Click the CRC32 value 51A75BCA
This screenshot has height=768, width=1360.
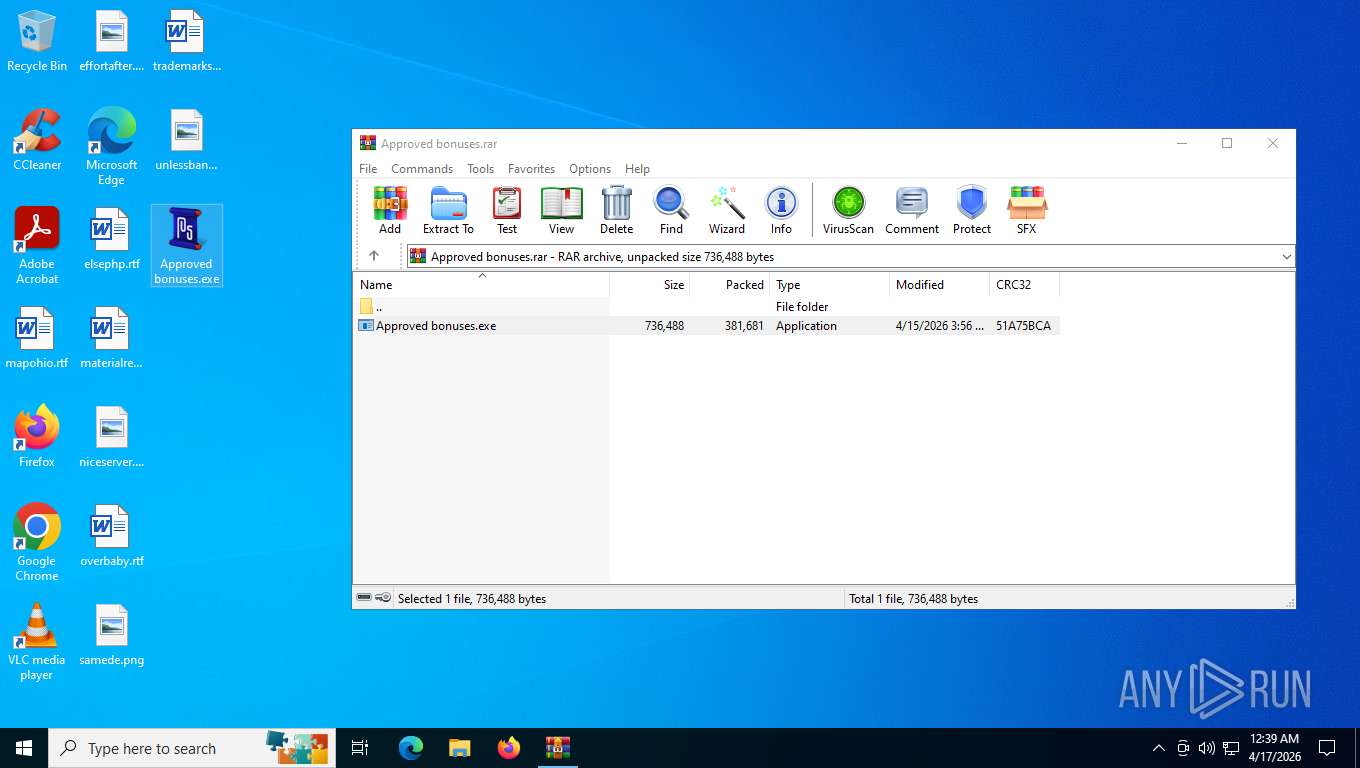click(1023, 326)
